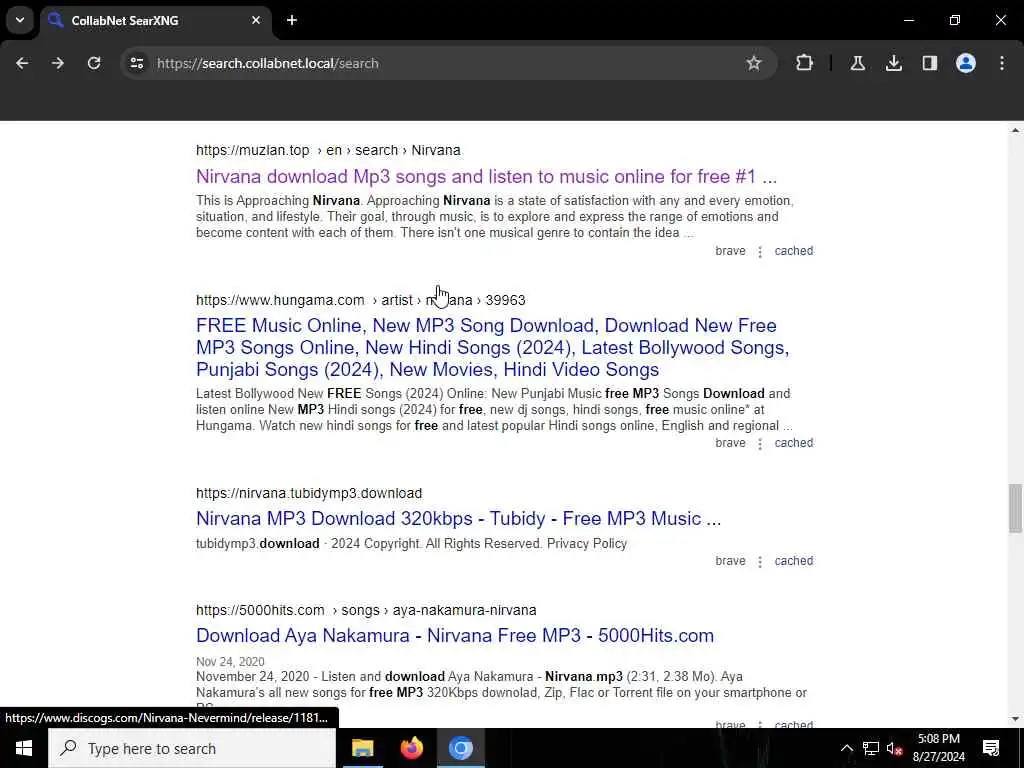Open Nirvana download Mp3 songs muzlan result
The height and width of the screenshot is (768, 1024).
click(487, 176)
